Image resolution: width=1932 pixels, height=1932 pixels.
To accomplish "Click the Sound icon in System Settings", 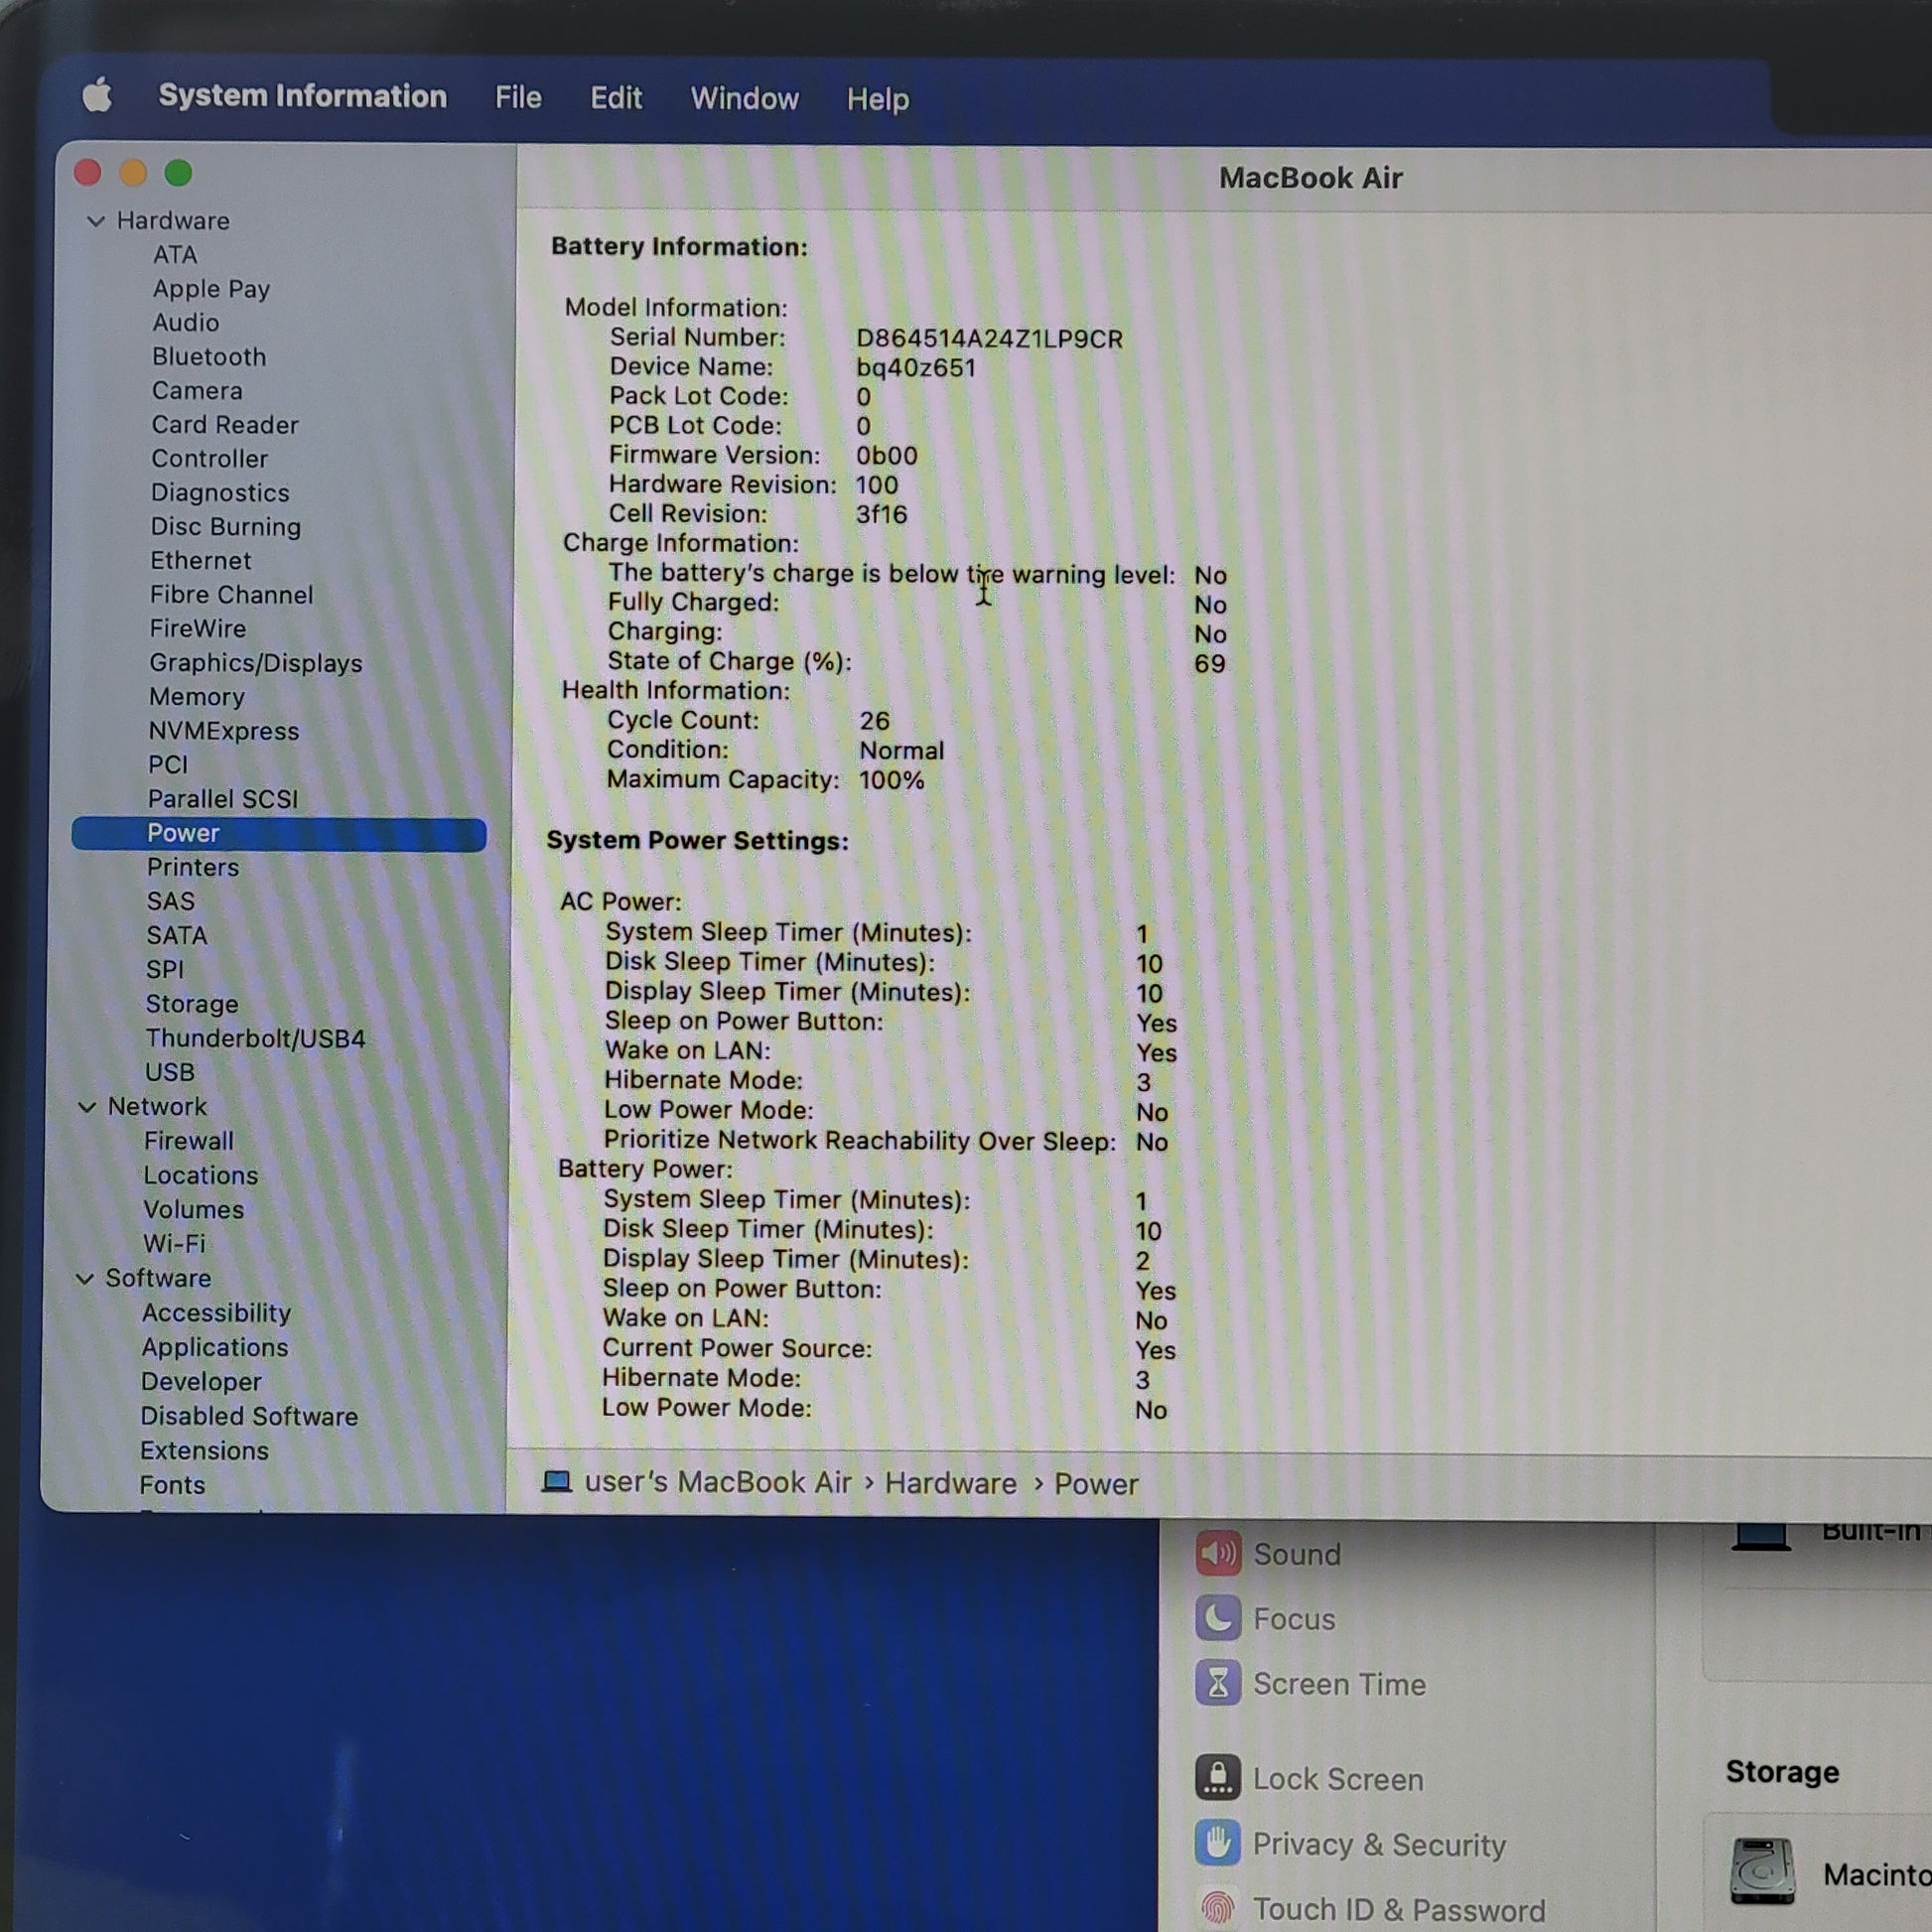I will click(x=1217, y=1553).
